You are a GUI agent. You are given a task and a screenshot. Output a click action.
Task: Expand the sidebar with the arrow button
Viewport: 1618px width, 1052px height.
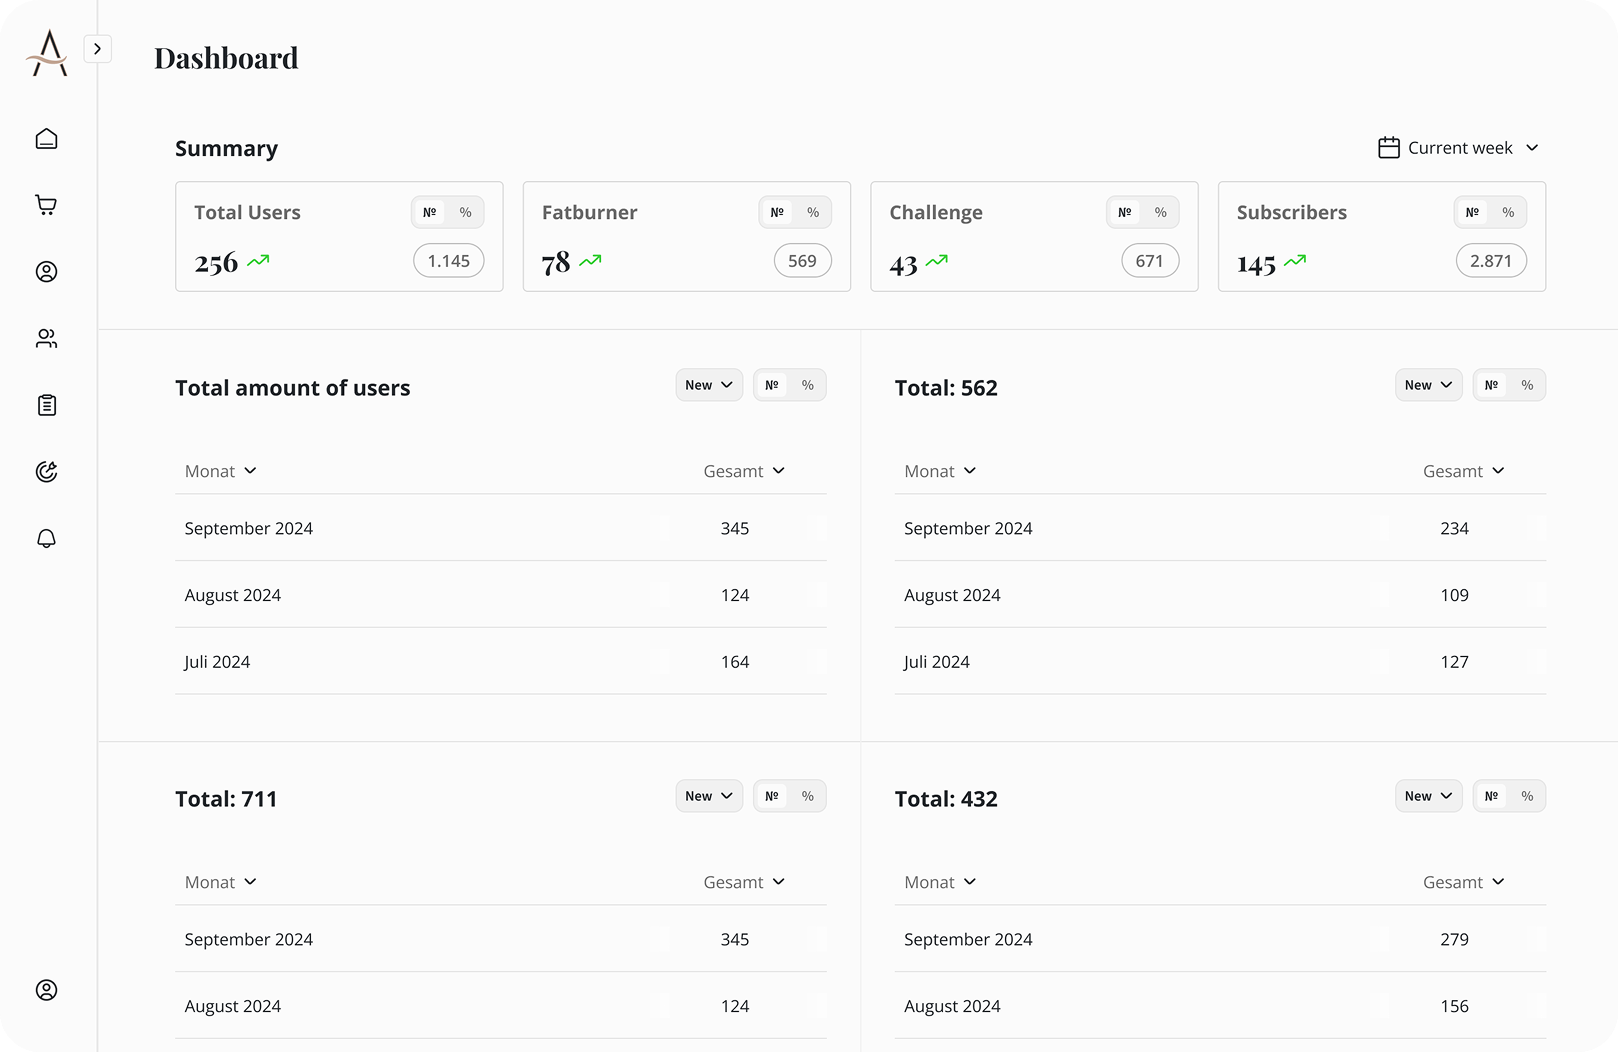click(97, 49)
